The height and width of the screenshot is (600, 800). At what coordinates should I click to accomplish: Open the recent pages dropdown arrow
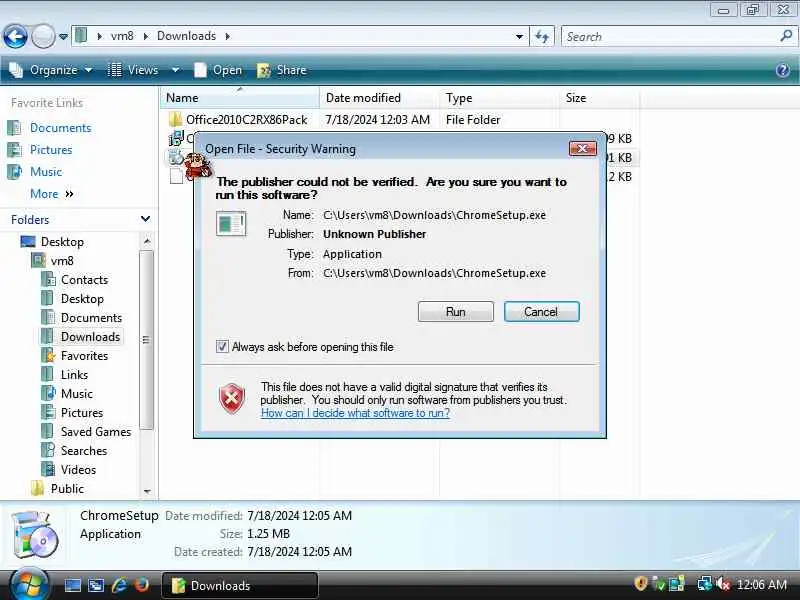coord(63,37)
